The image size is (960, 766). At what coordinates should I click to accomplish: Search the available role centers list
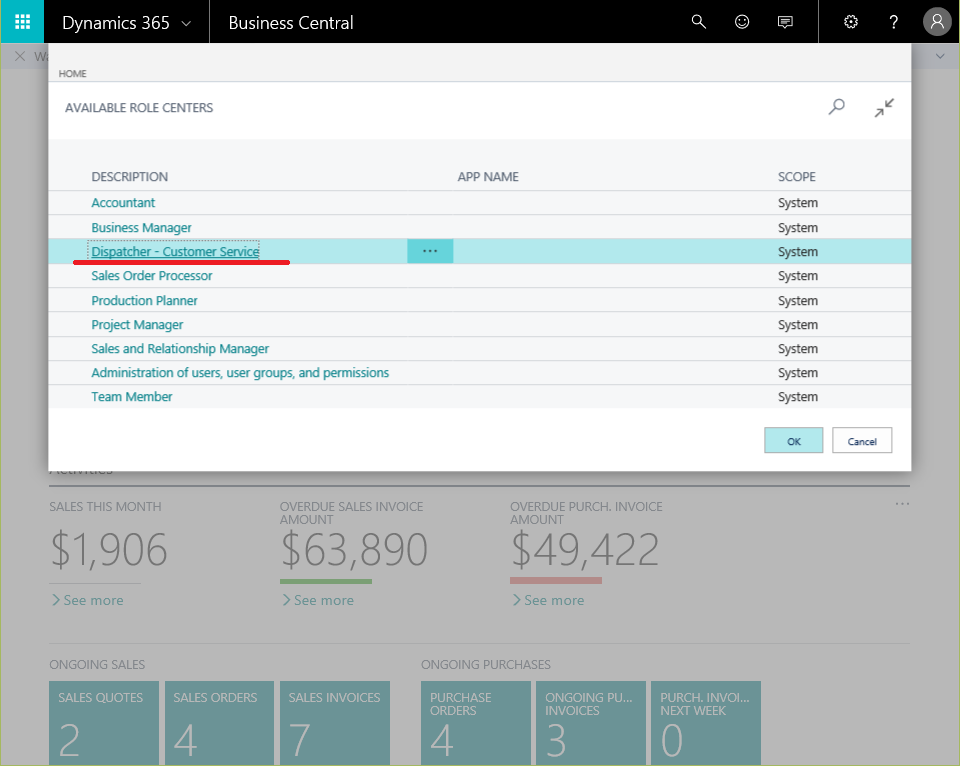(x=836, y=107)
